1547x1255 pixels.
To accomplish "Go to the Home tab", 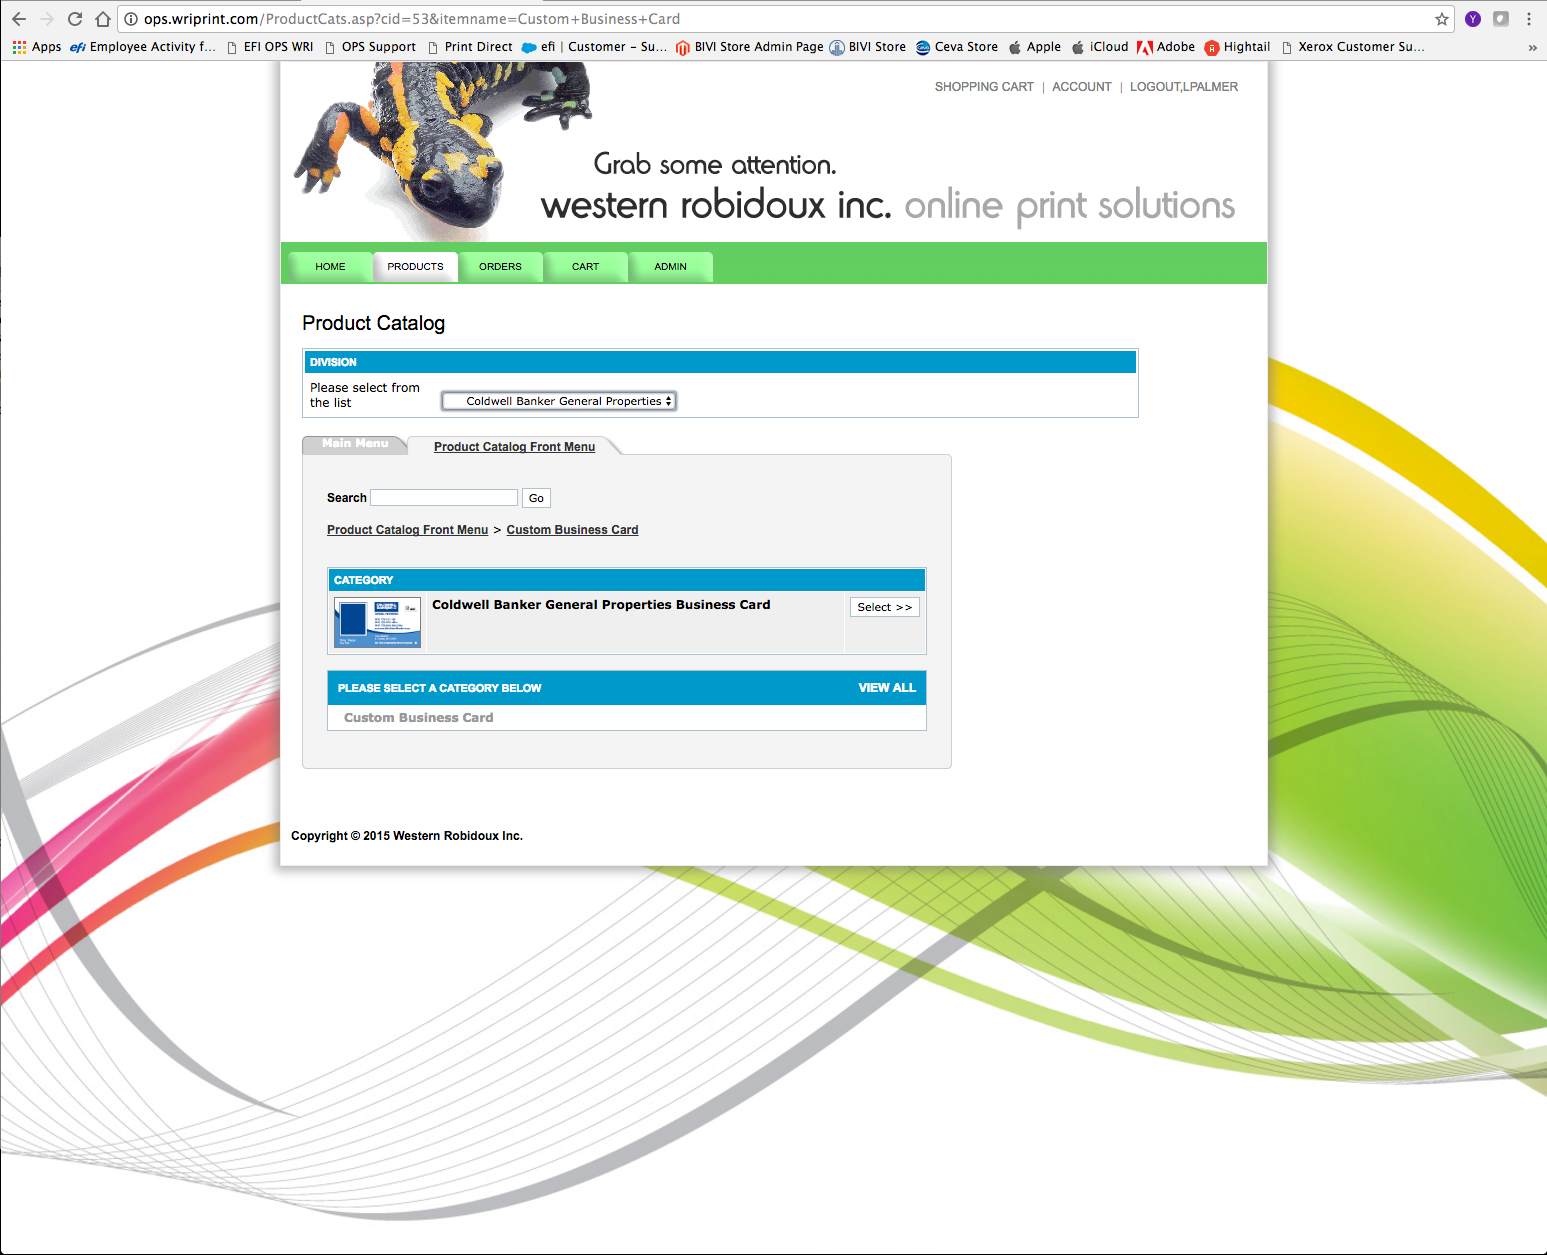I will point(330,267).
